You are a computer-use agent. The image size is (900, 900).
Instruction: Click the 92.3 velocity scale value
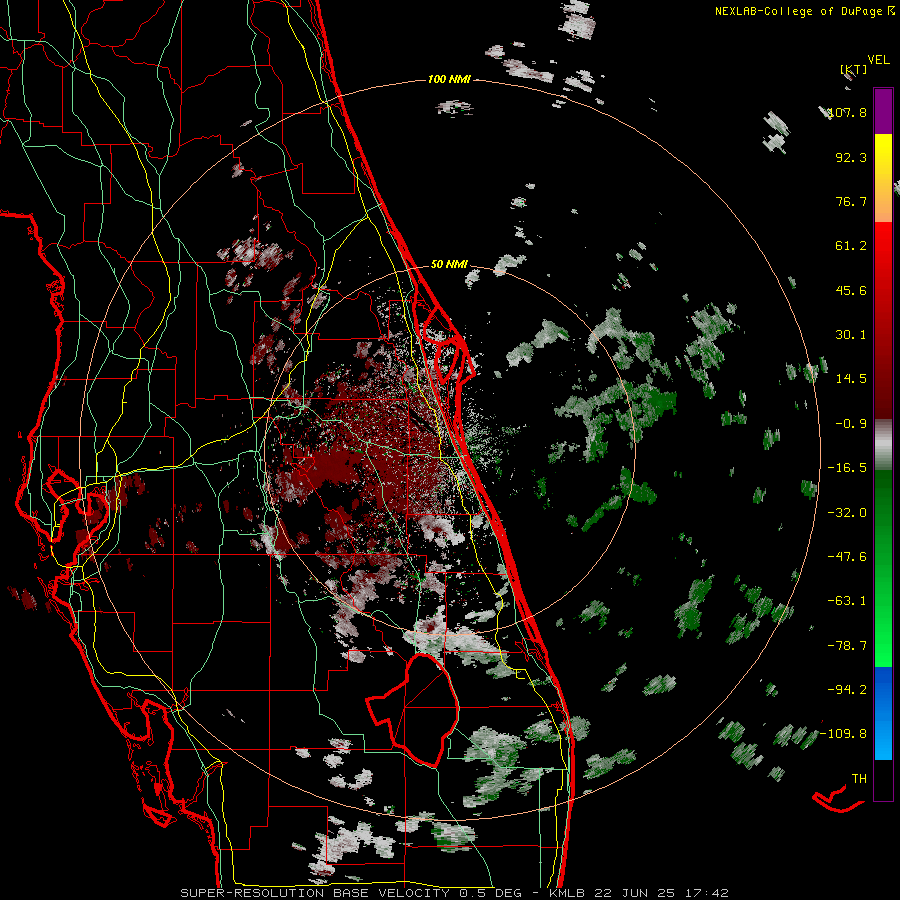coord(851,157)
